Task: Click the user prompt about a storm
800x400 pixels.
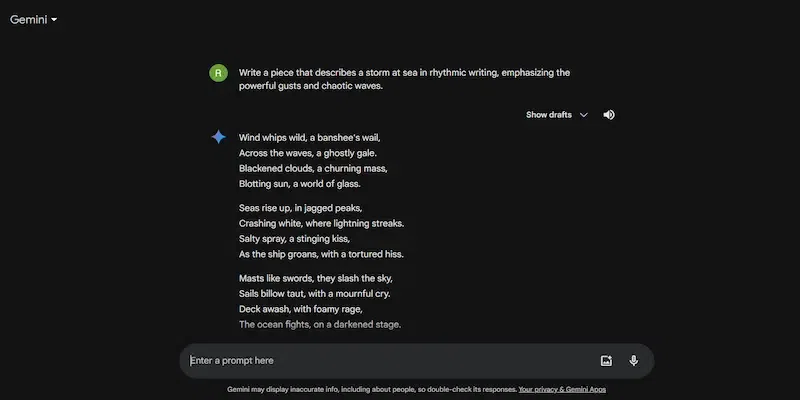Action: pyautogui.click(x=404, y=79)
